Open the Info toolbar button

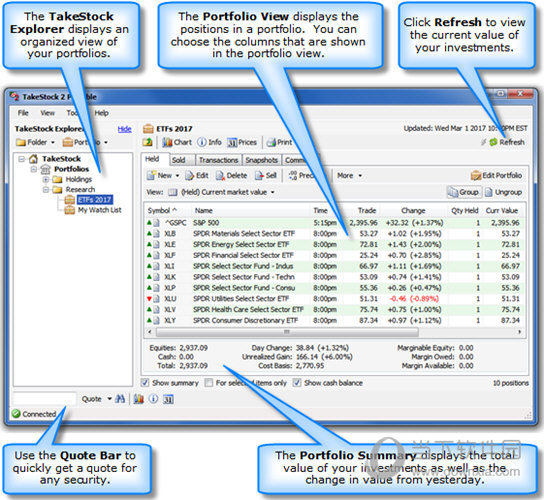(x=209, y=142)
